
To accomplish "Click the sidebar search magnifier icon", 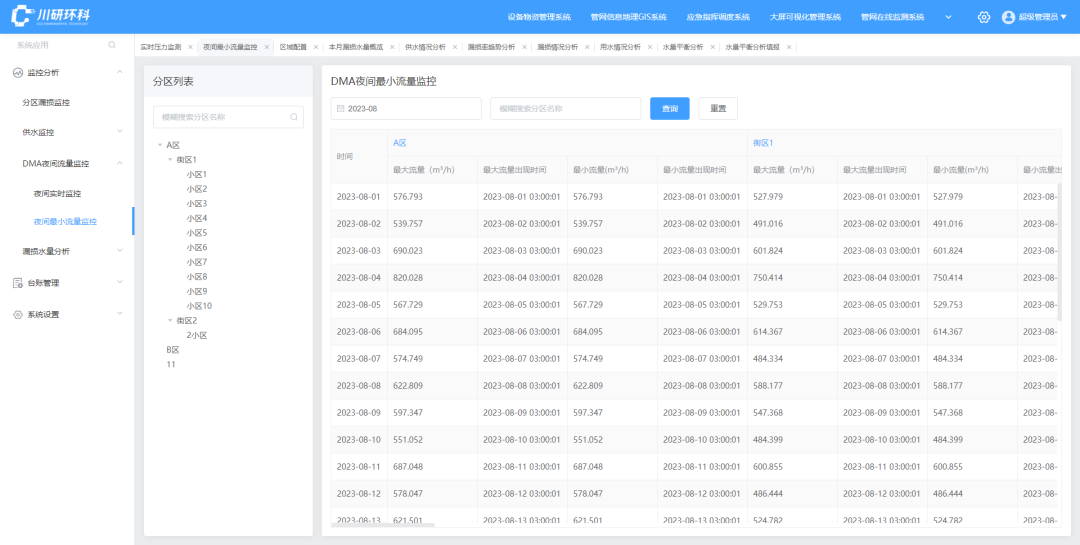I will tap(112, 45).
